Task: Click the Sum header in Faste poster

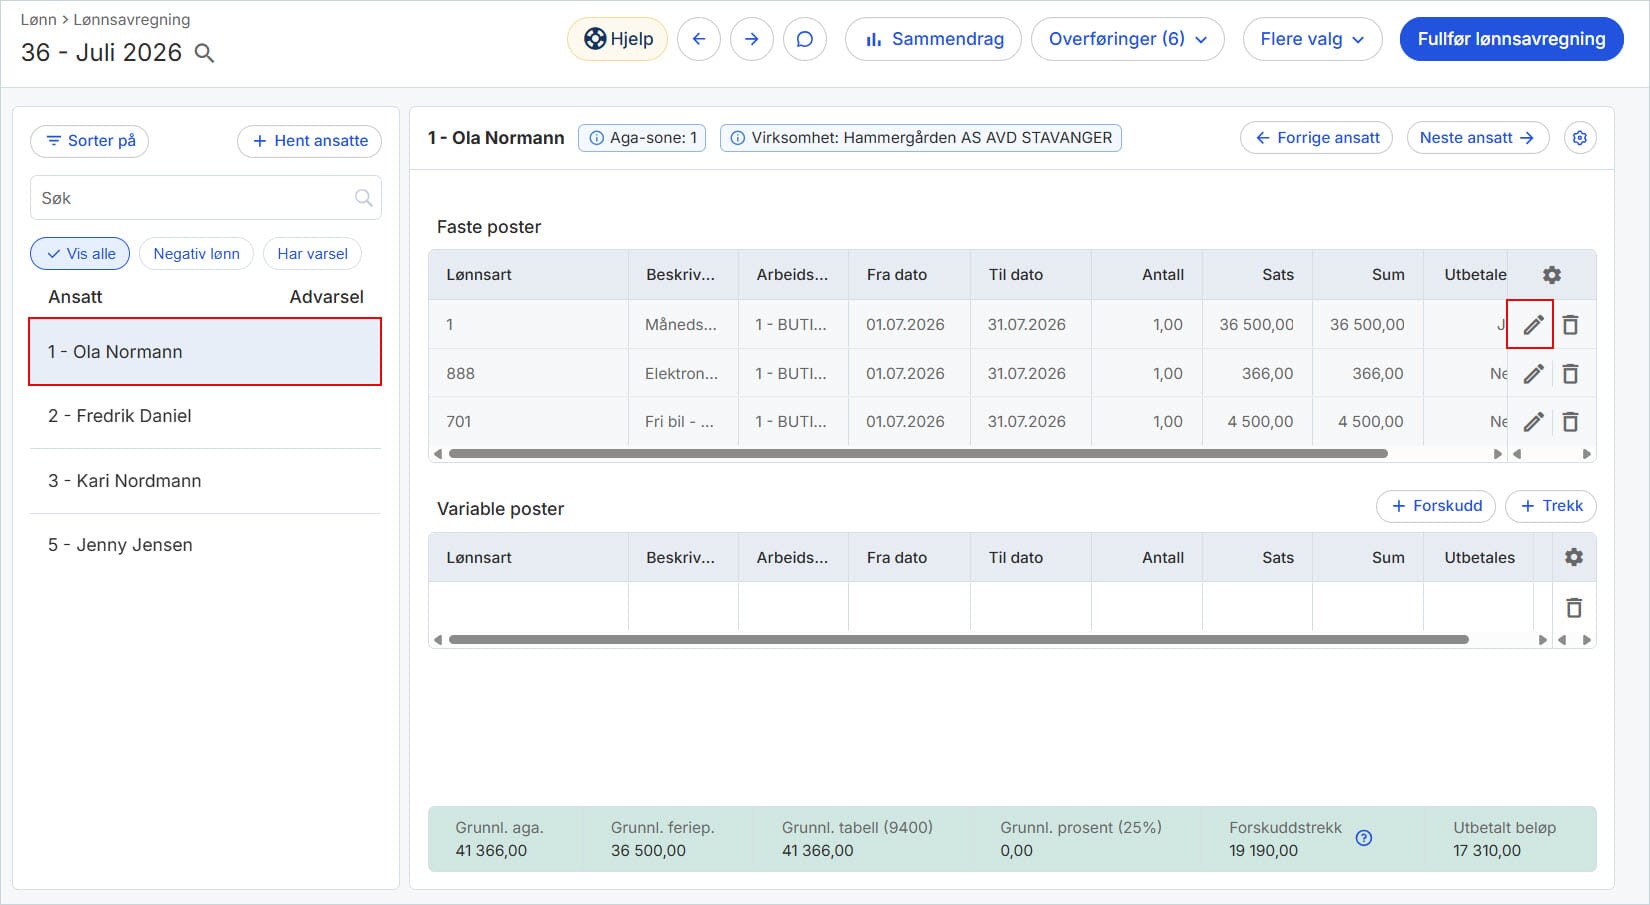Action: [x=1388, y=275]
